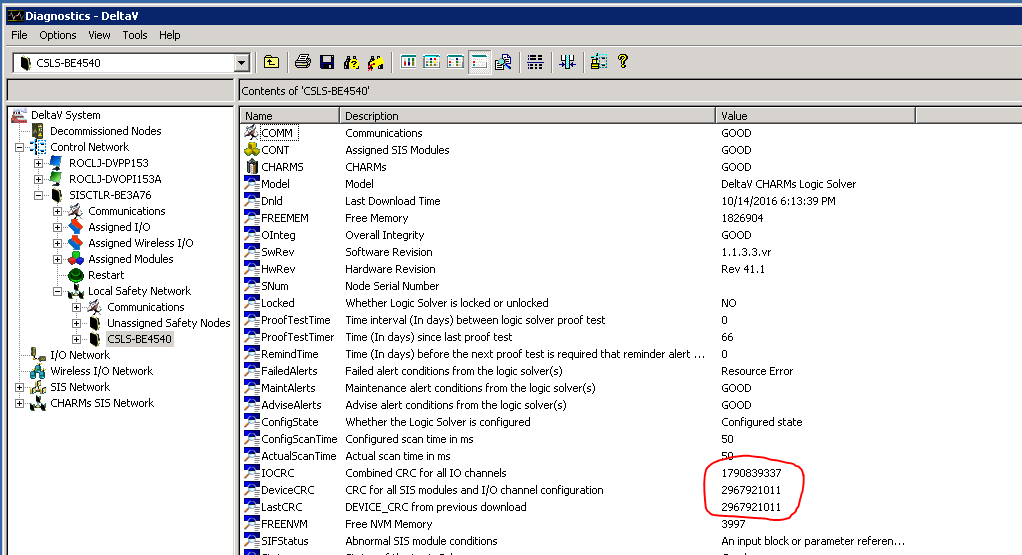Expand the ROCLJ-DVOPI153A node

(x=38, y=179)
